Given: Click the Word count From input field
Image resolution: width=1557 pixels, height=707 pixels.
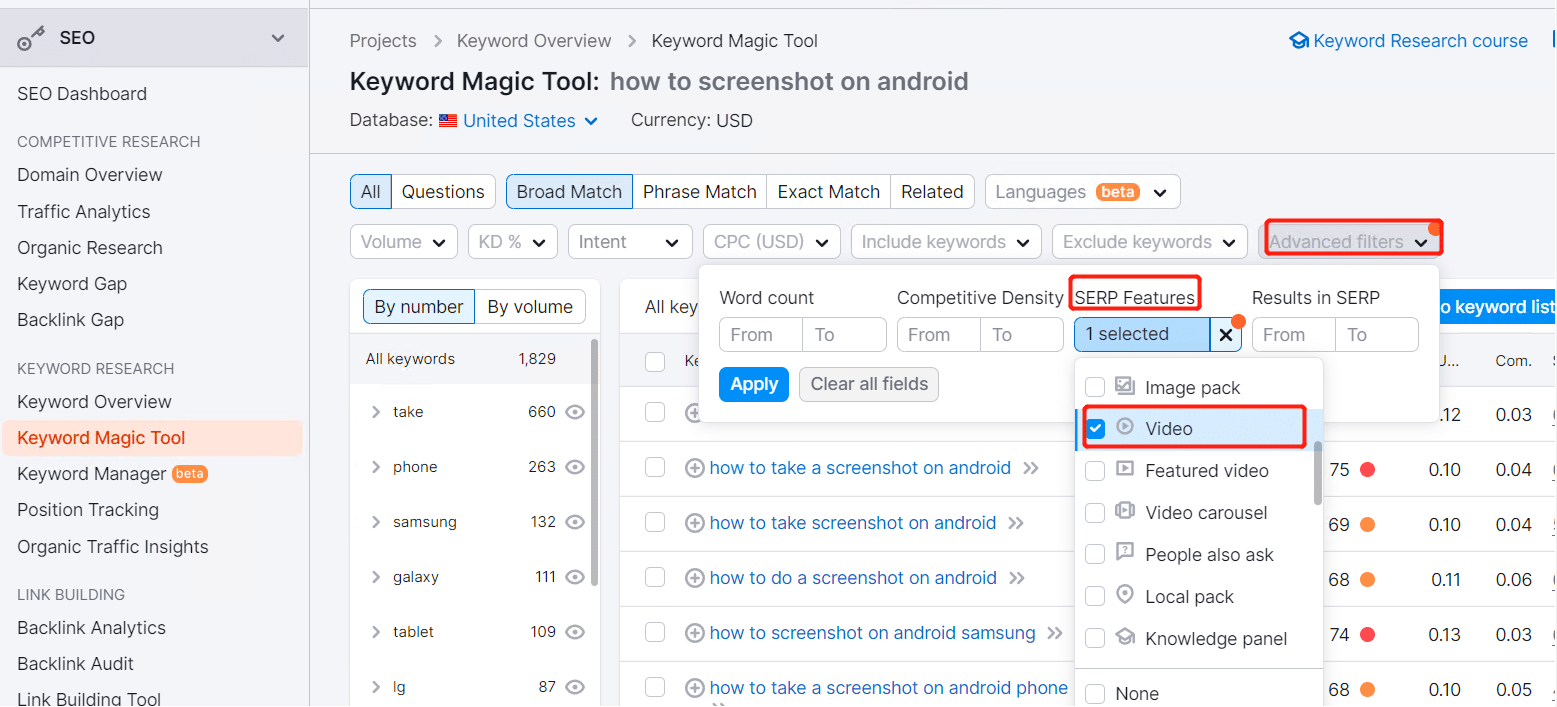Looking at the screenshot, I should coord(761,335).
